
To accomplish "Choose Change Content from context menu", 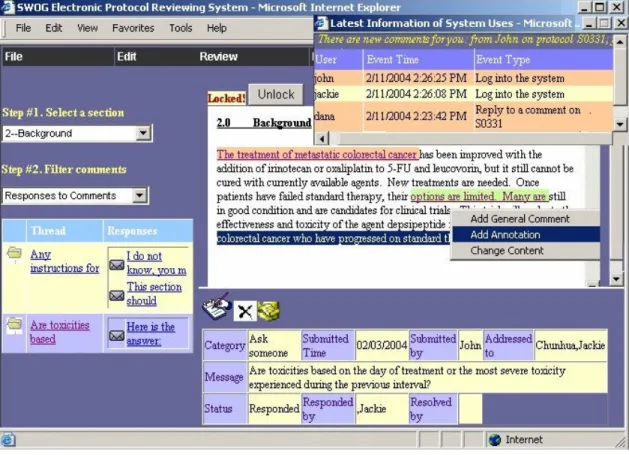I will (x=525, y=251).
